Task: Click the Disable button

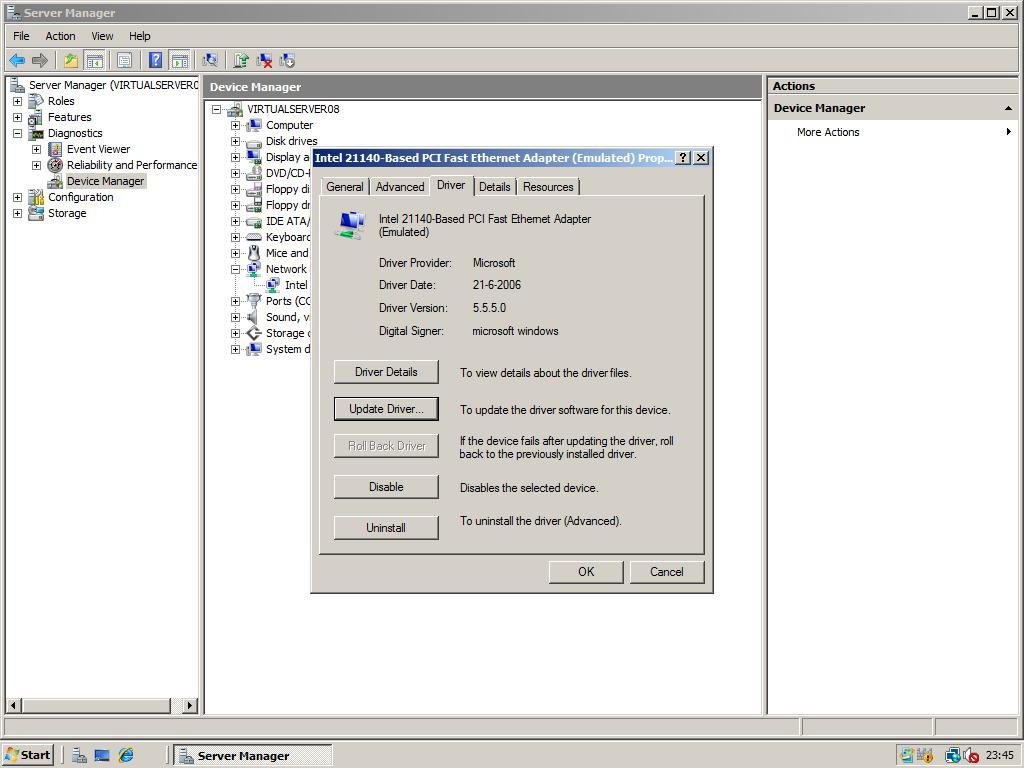Action: tap(386, 487)
